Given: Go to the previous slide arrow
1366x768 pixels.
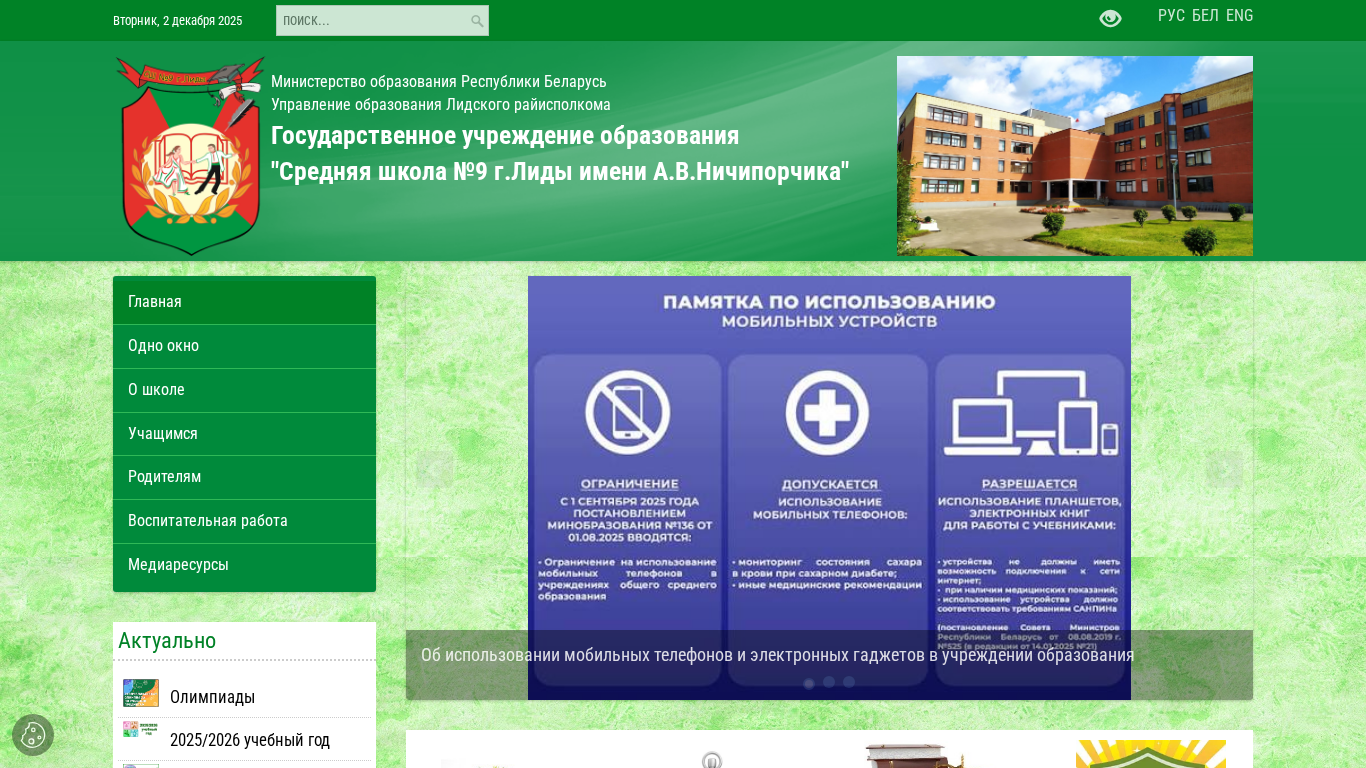Looking at the screenshot, I should coord(435,469).
